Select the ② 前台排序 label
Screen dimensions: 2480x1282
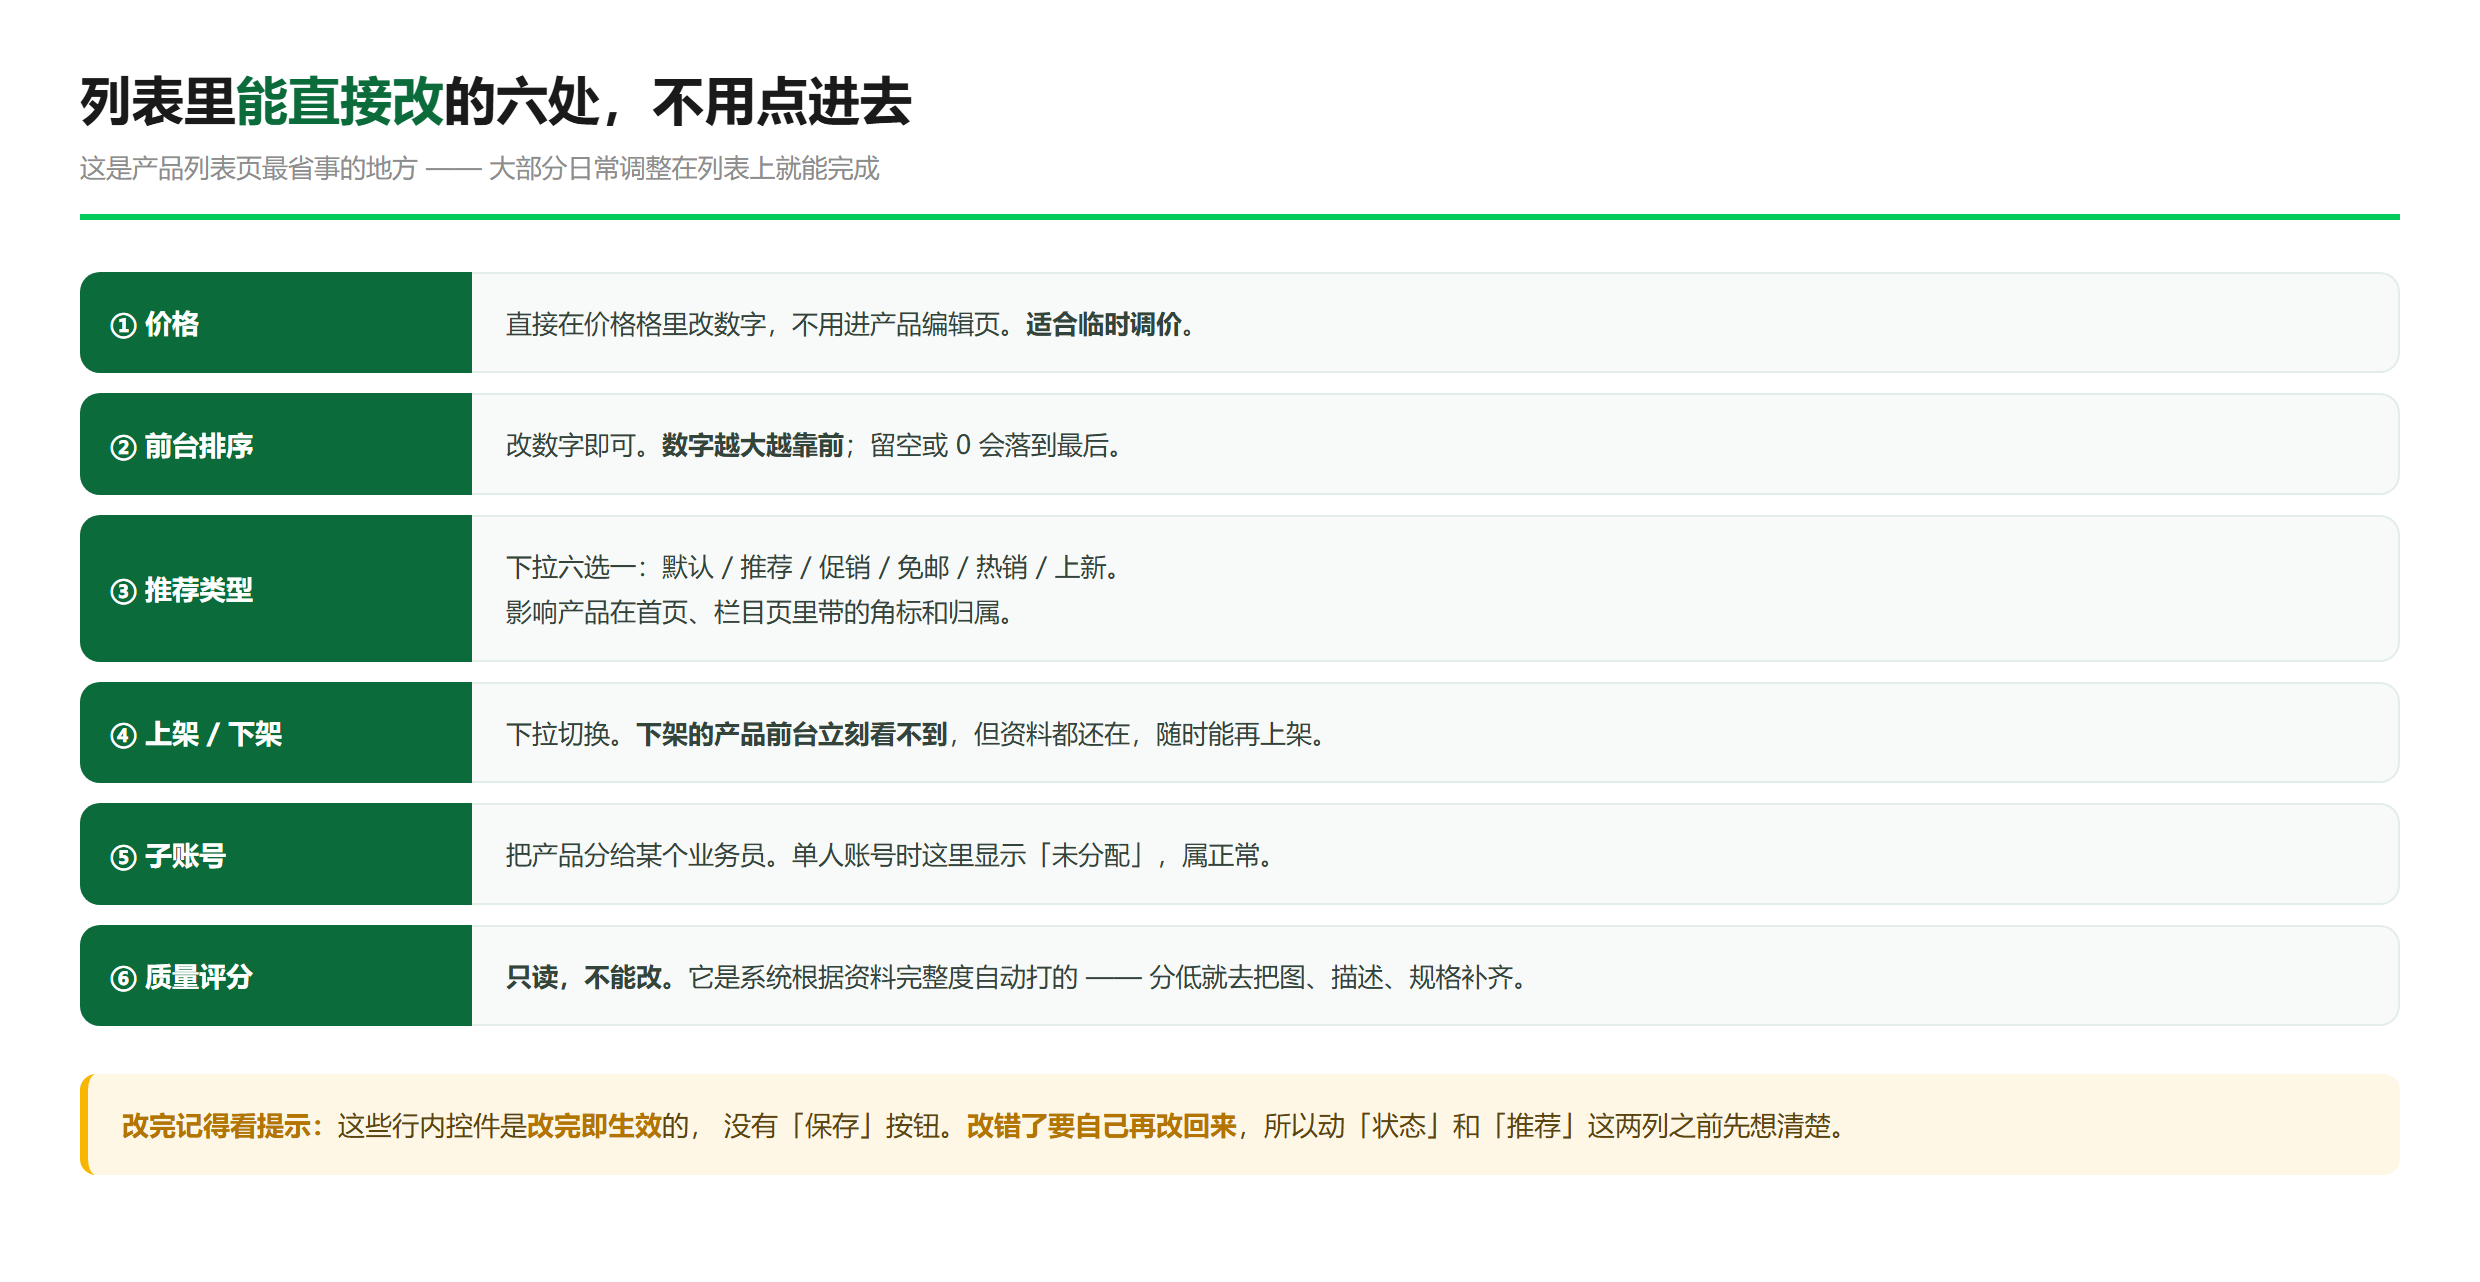[181, 445]
